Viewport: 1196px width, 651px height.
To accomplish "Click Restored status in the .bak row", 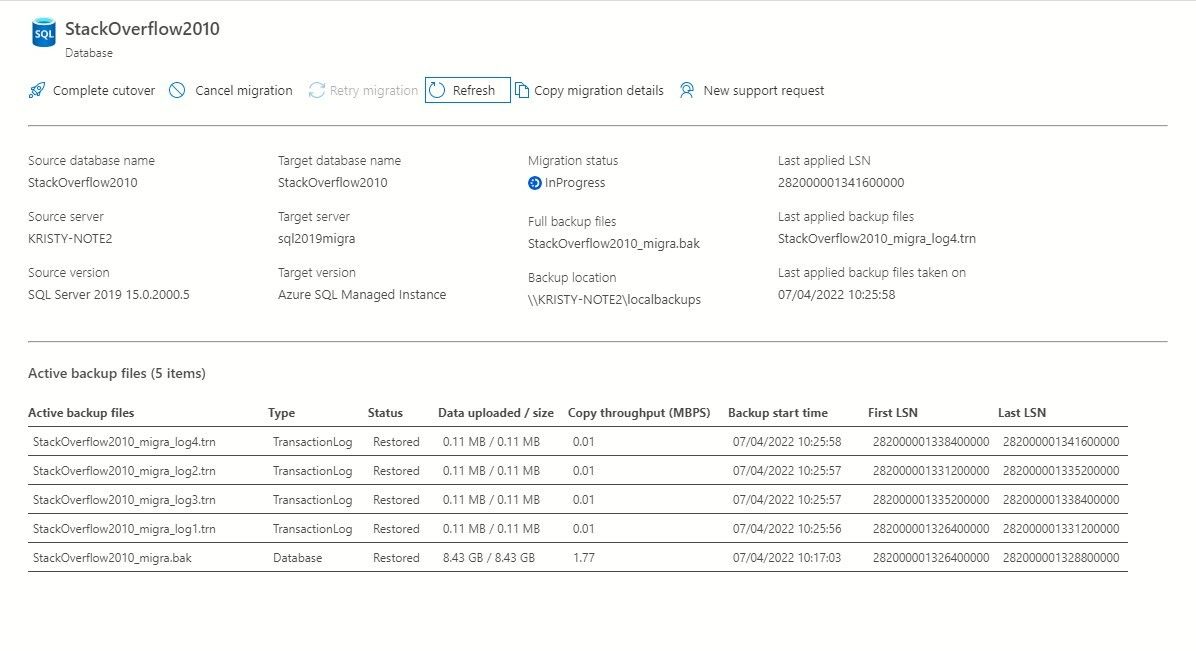I will click(396, 558).
